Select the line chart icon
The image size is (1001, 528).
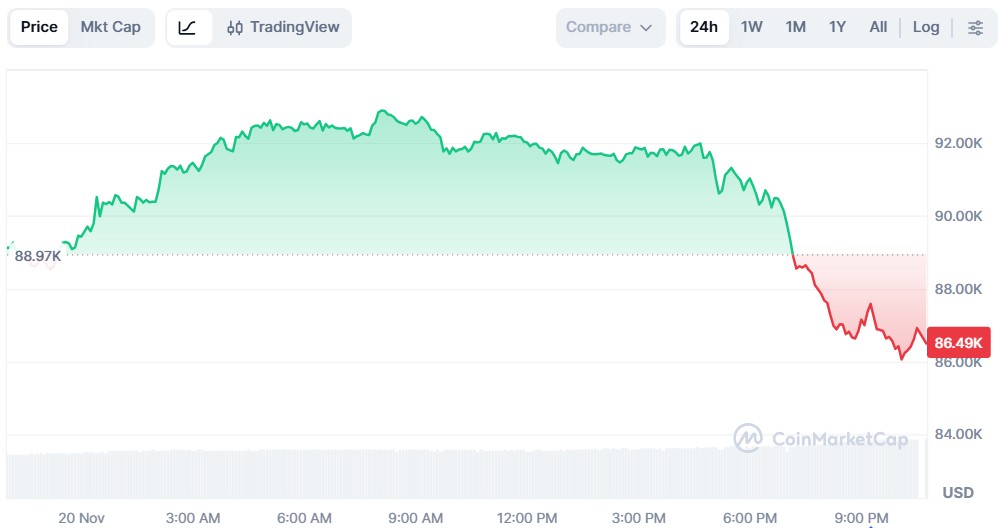click(188, 28)
